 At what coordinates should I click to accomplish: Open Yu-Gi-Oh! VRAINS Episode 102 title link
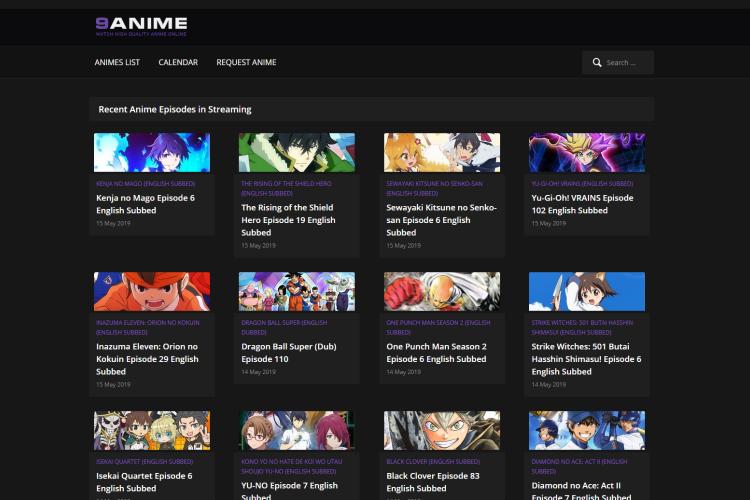click(582, 204)
